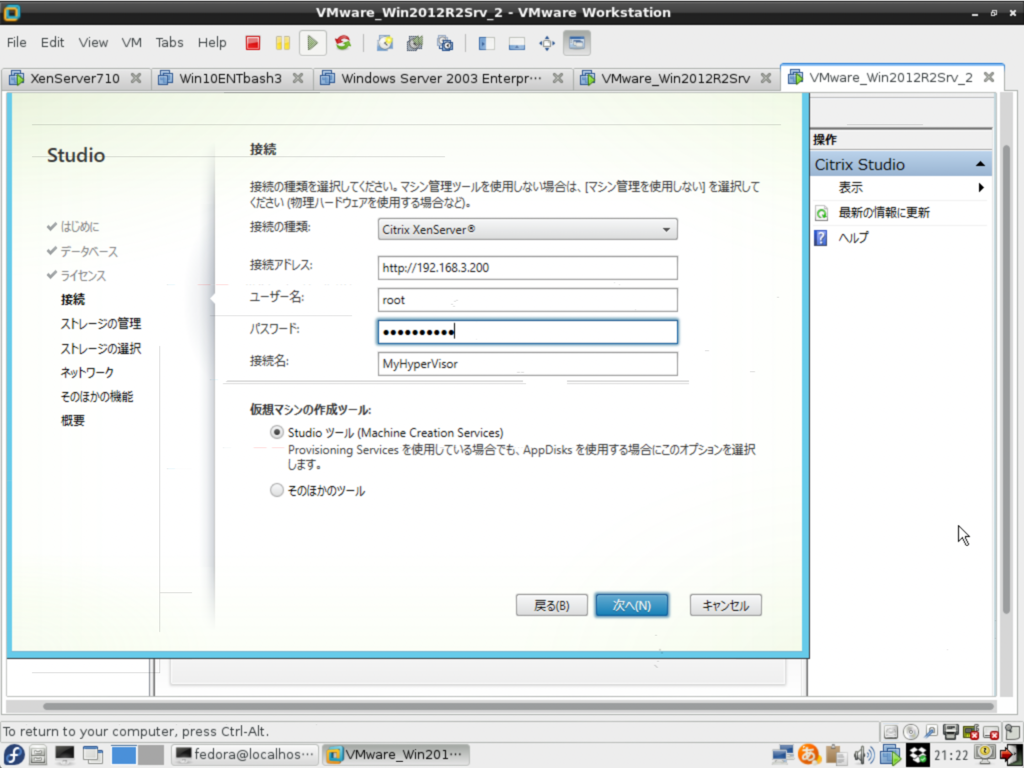Viewport: 1024px width, 768px height.
Task: Click the vertical scrollbar of the VM view
Action: [x=1006, y=379]
